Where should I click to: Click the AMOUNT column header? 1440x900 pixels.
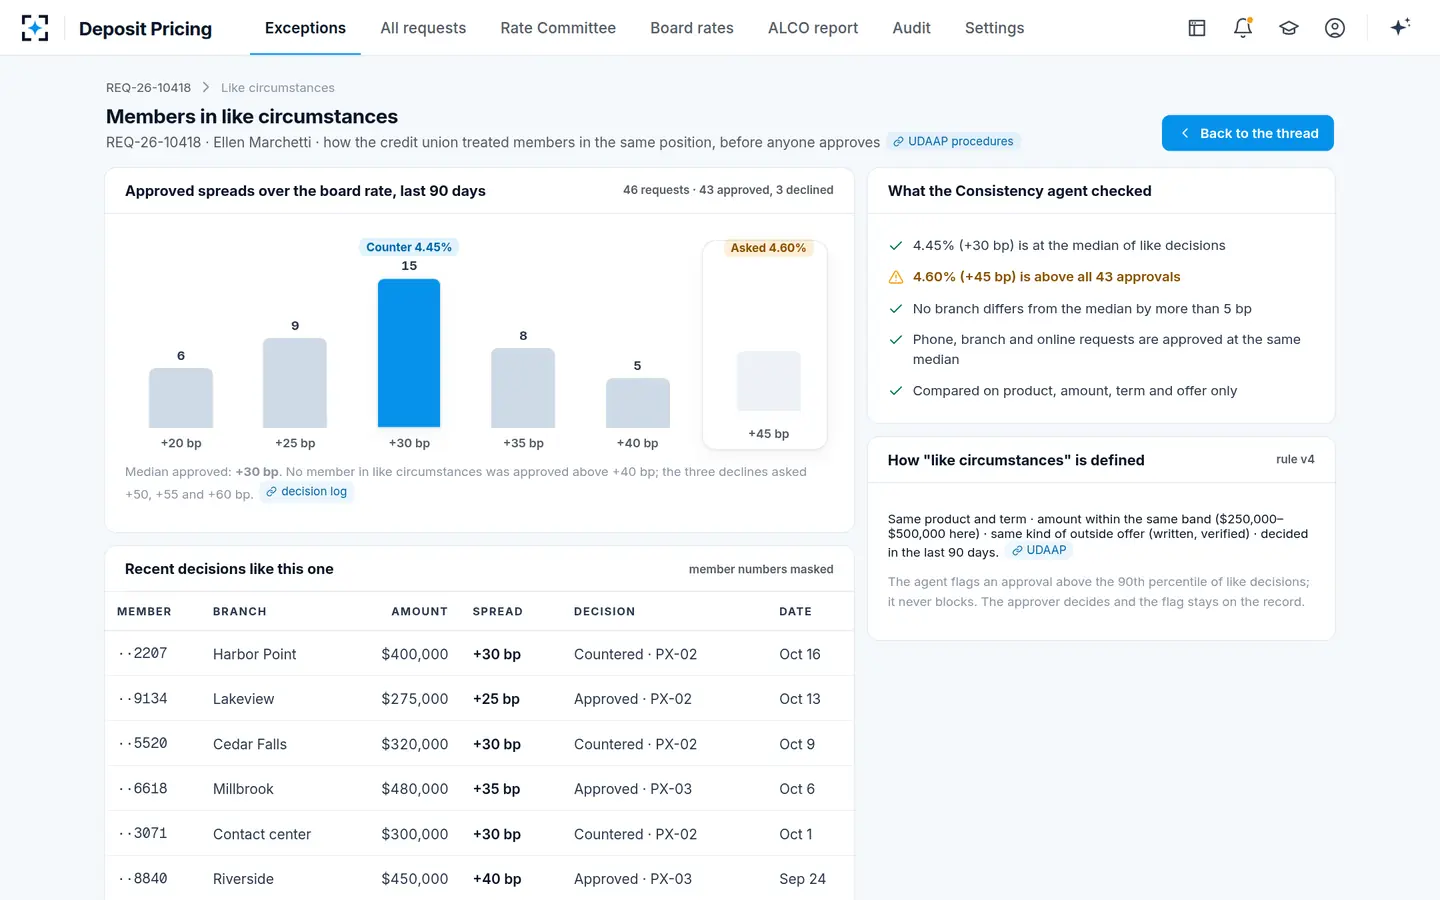pos(419,612)
